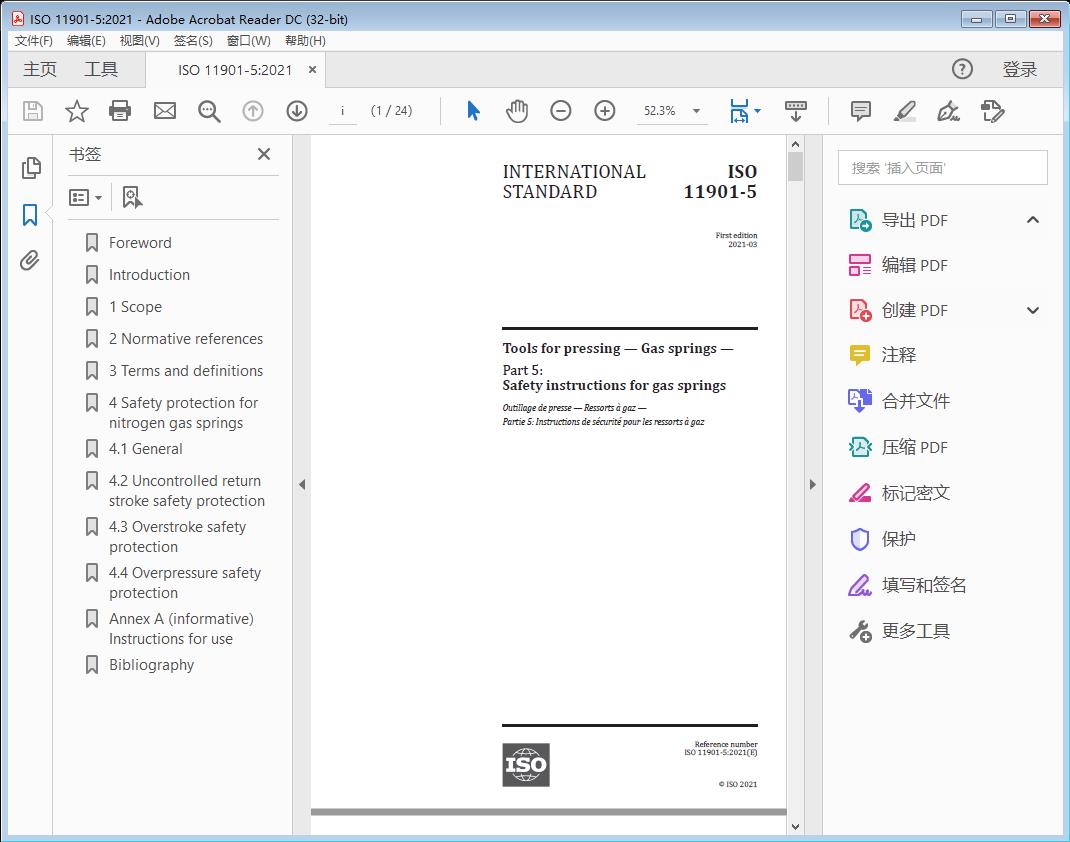Image resolution: width=1070 pixels, height=842 pixels.
Task: Open the zoom level 52.3% dropdown
Action: click(x=696, y=111)
